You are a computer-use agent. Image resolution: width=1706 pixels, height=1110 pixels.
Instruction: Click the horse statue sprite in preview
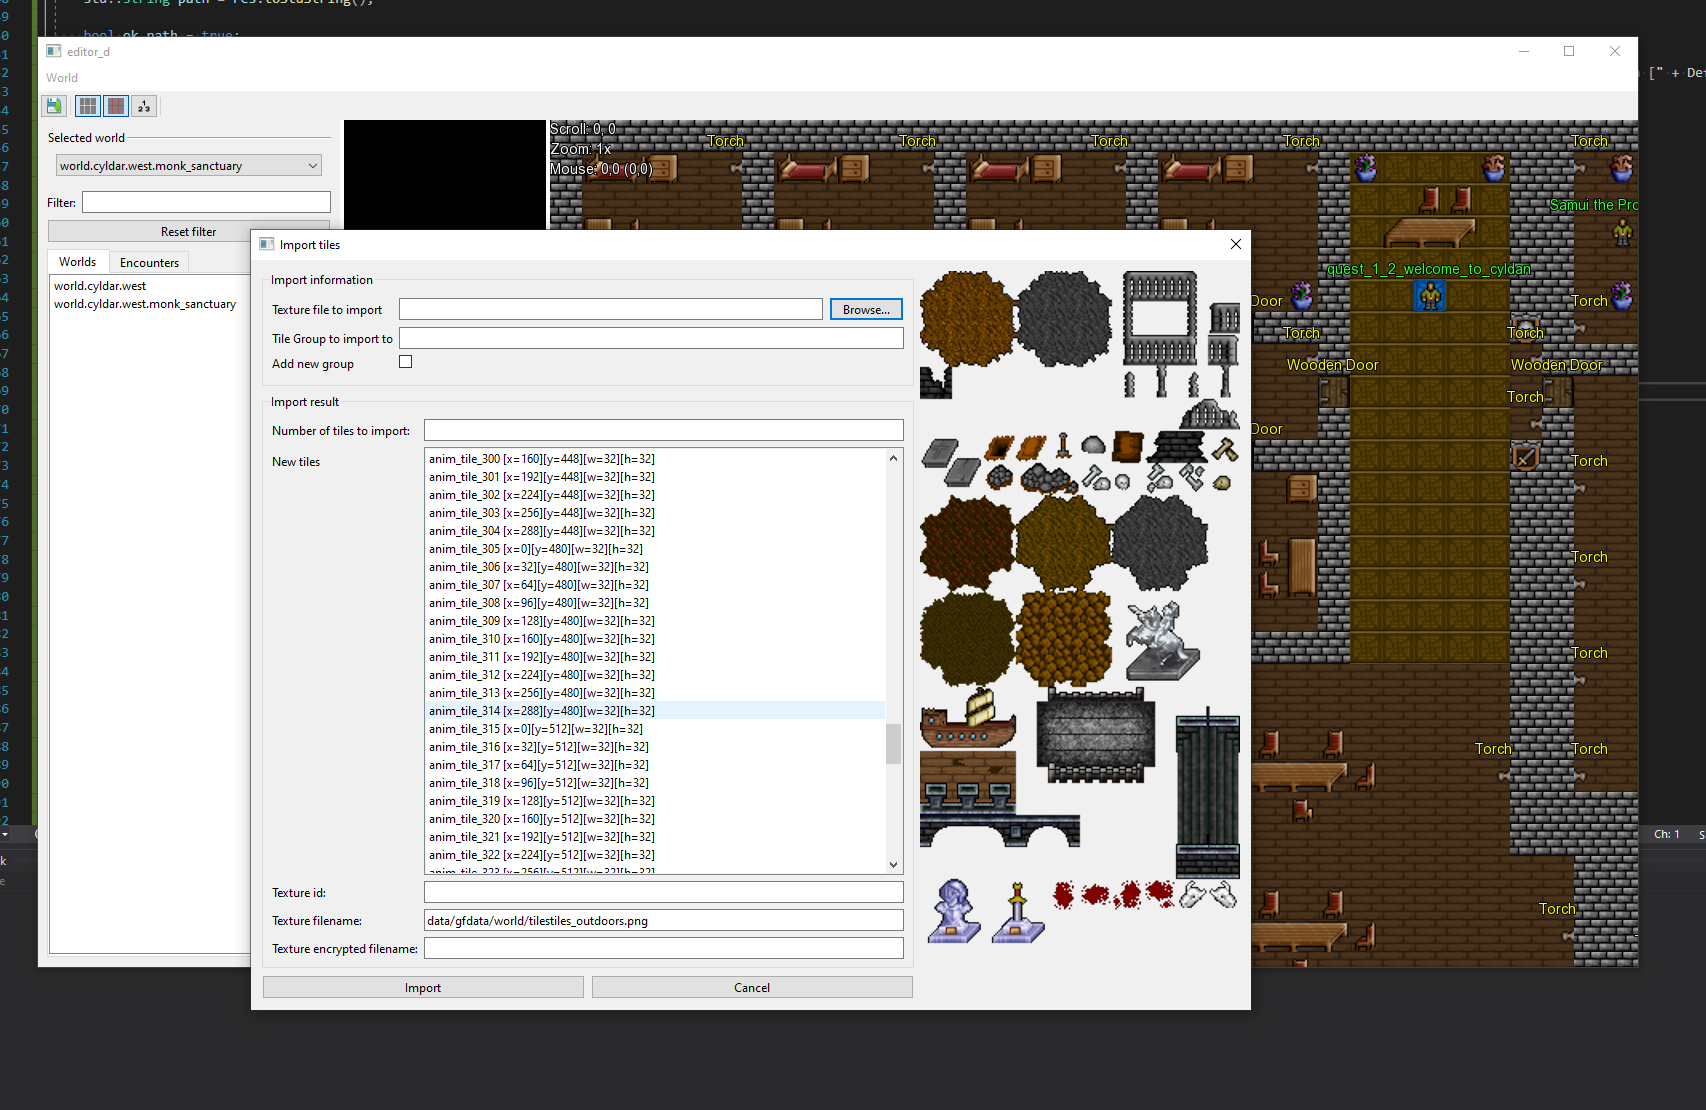point(1161,641)
